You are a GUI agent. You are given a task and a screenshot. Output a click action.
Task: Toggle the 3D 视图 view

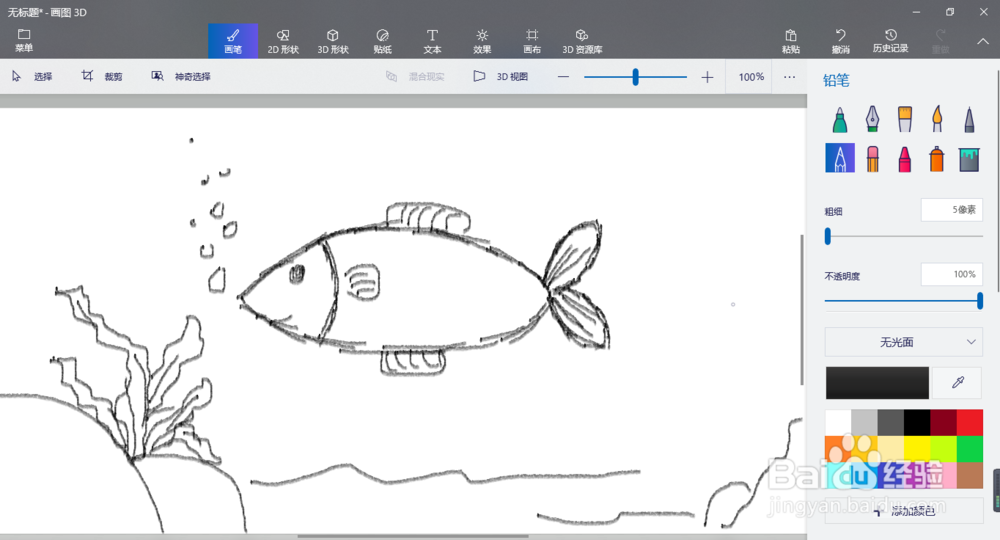coord(501,77)
